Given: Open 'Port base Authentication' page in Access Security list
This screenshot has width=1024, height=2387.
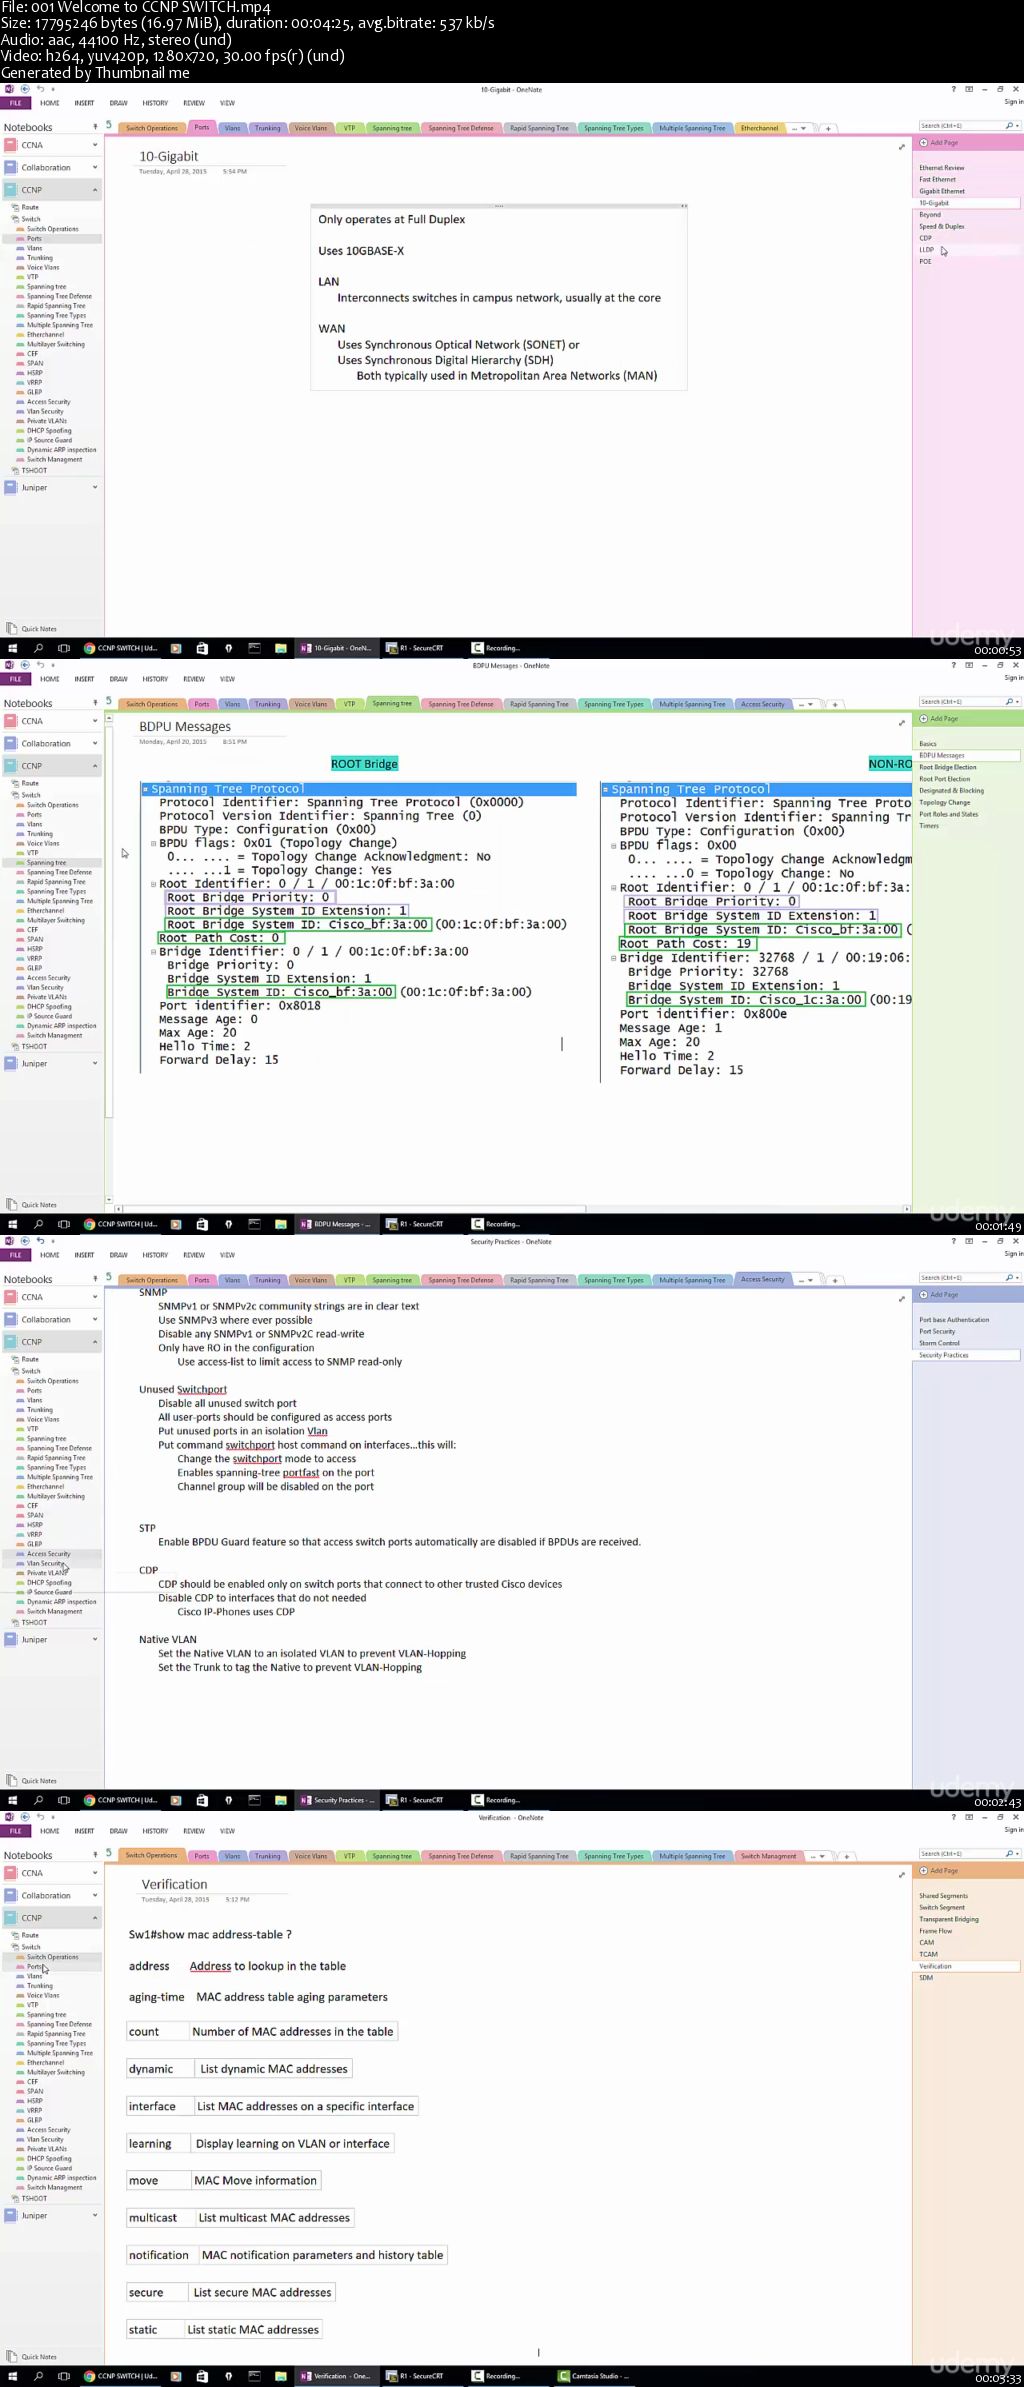Looking at the screenshot, I should 954,1320.
